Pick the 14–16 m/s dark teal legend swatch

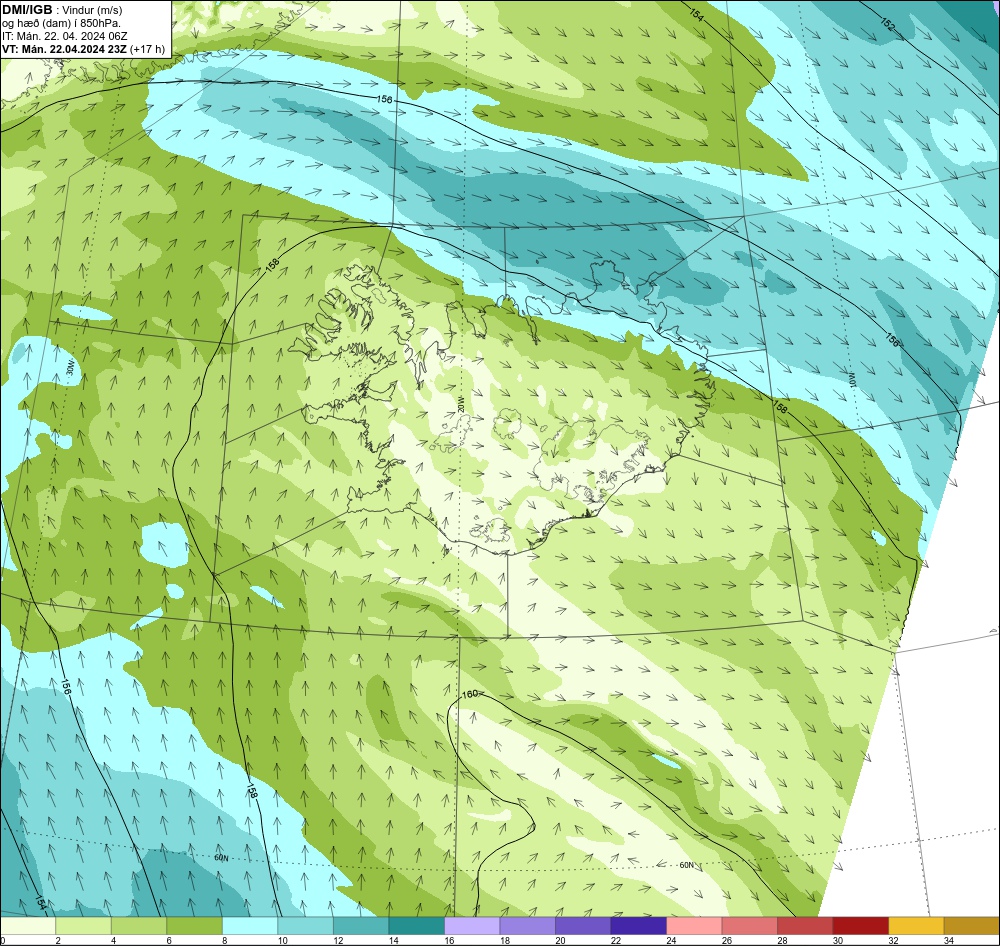(x=416, y=926)
